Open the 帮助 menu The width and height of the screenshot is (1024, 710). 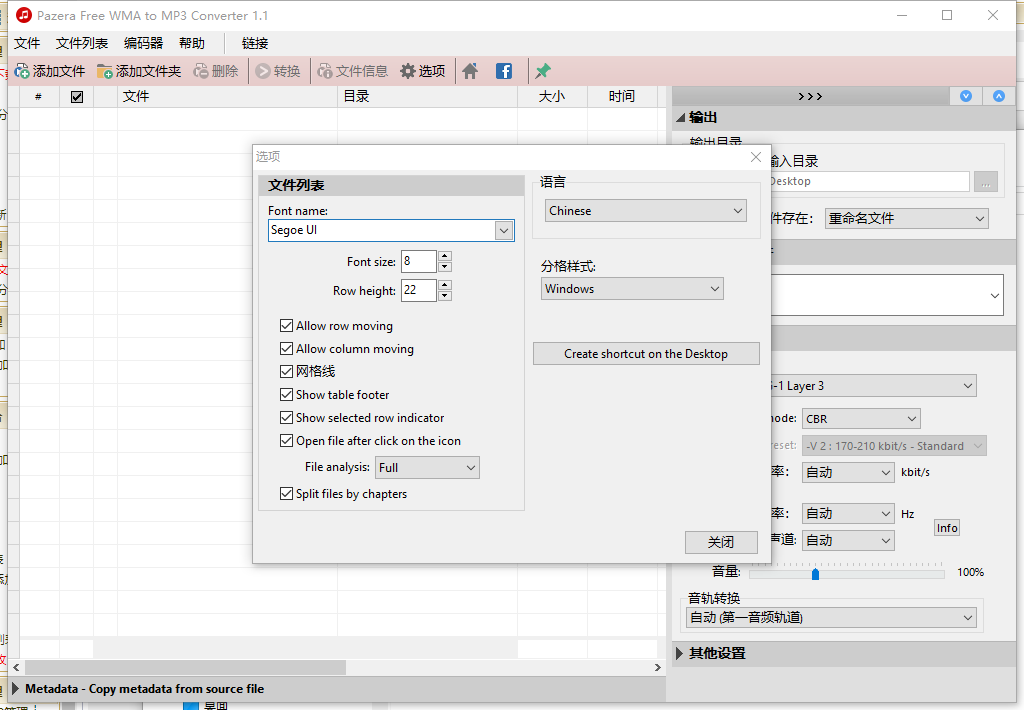tap(192, 43)
